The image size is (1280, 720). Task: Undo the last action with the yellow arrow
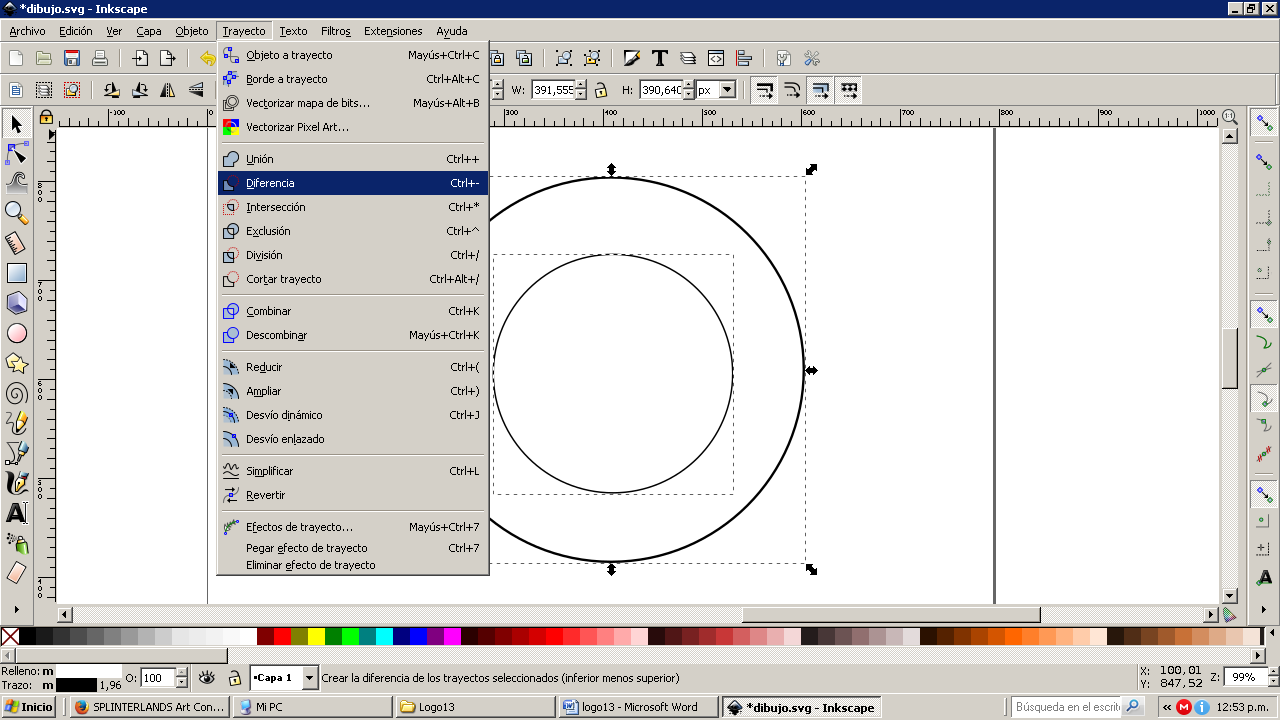click(207, 58)
